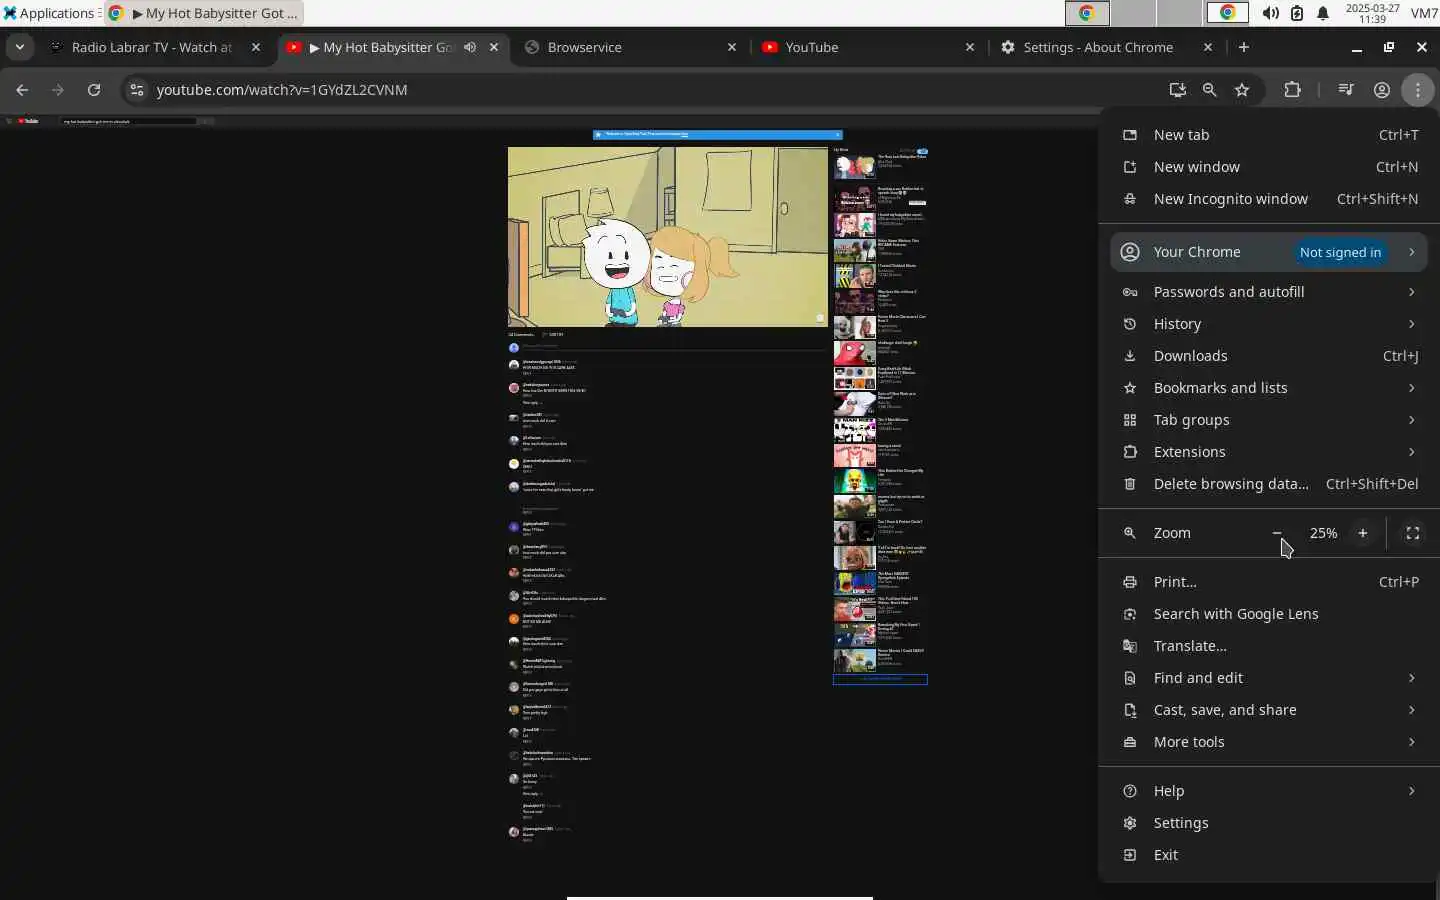
Task: Choose Exit to quit Chrome
Action: [x=1269, y=855]
